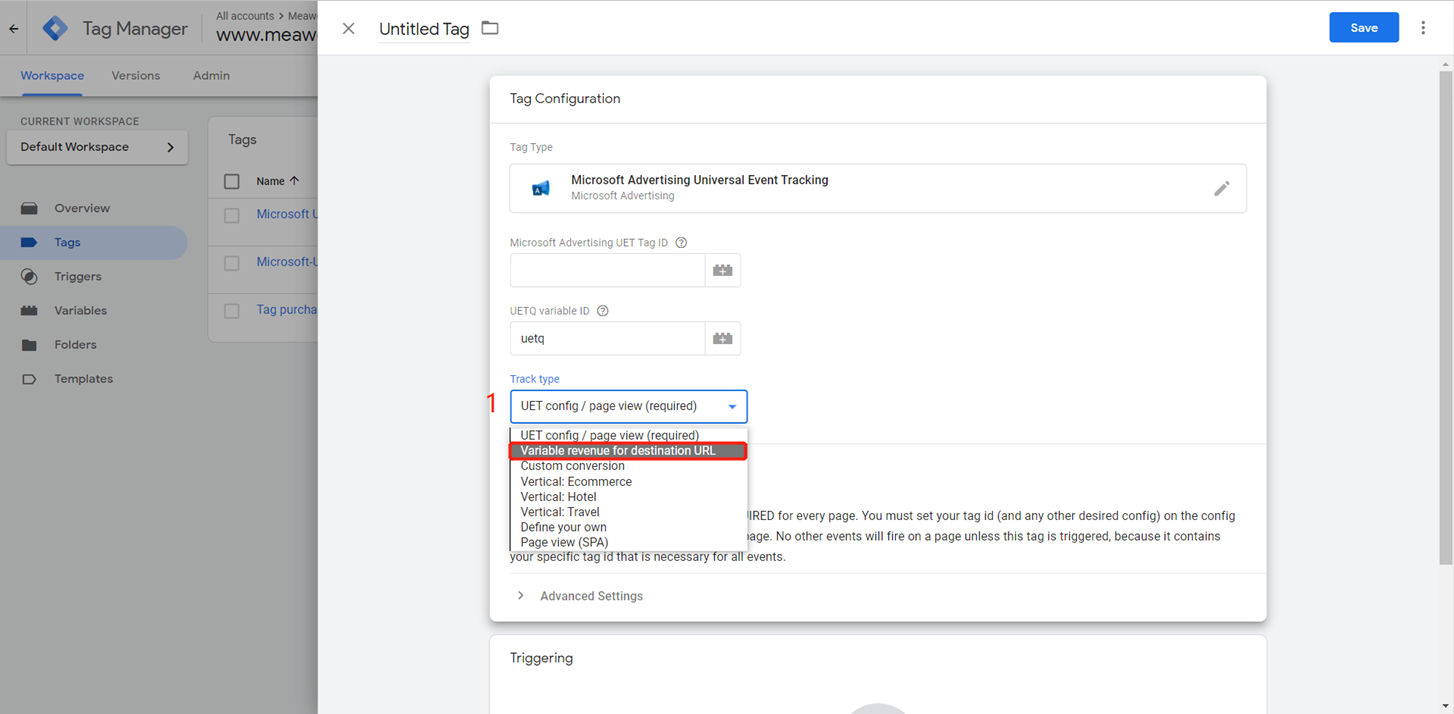
Task: Click the Tag Manager diamond logo
Action: pyautogui.click(x=55, y=29)
